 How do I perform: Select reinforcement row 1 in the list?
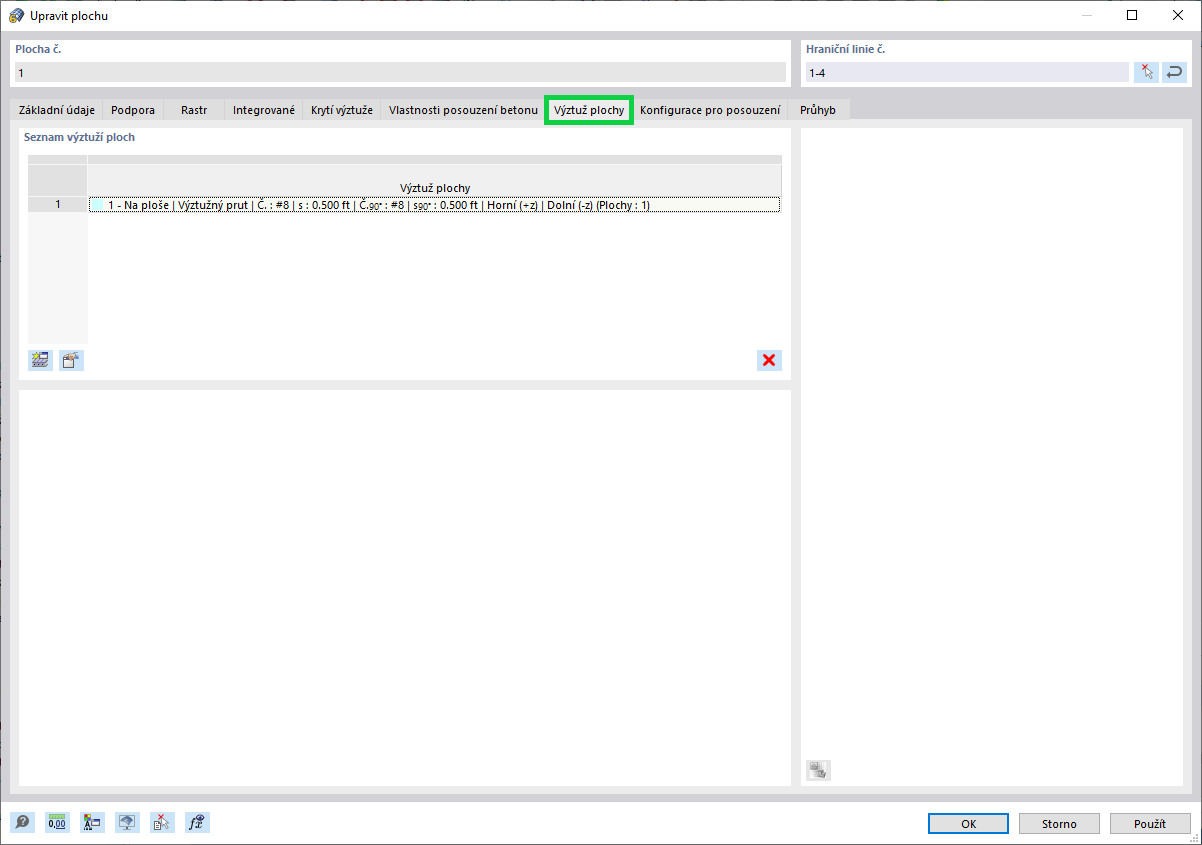click(435, 205)
